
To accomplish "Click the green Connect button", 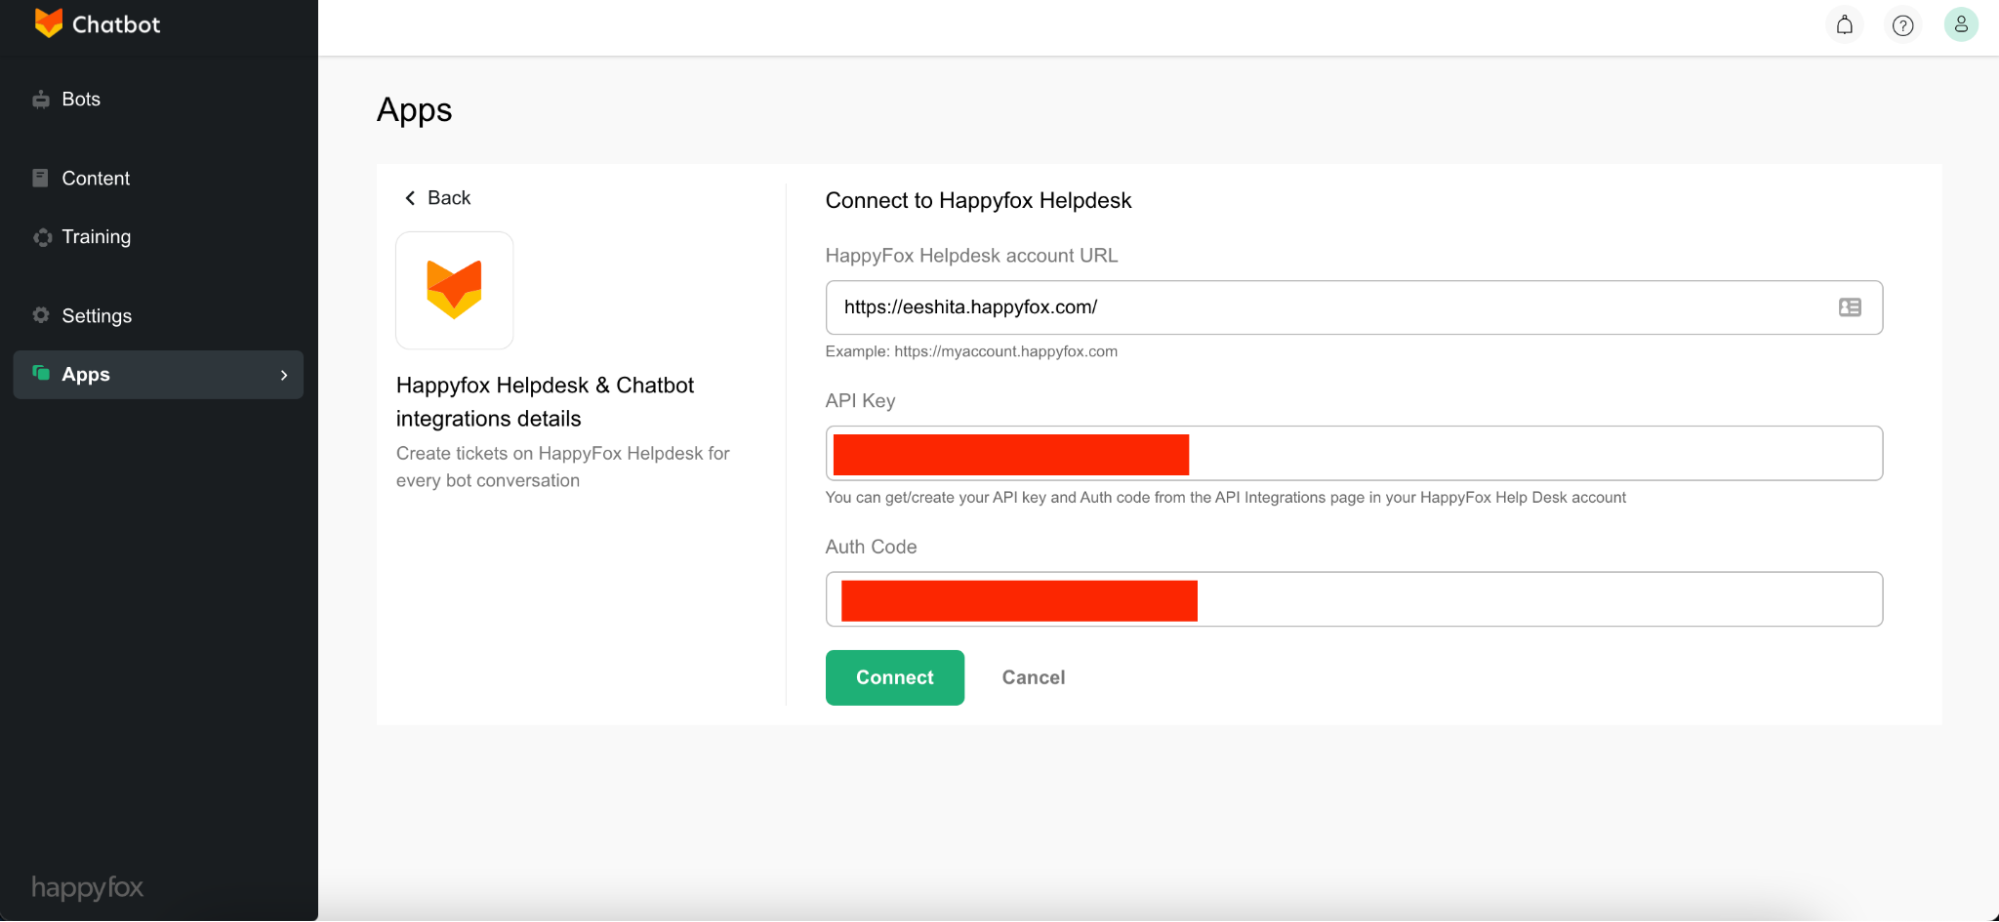I will click(894, 677).
